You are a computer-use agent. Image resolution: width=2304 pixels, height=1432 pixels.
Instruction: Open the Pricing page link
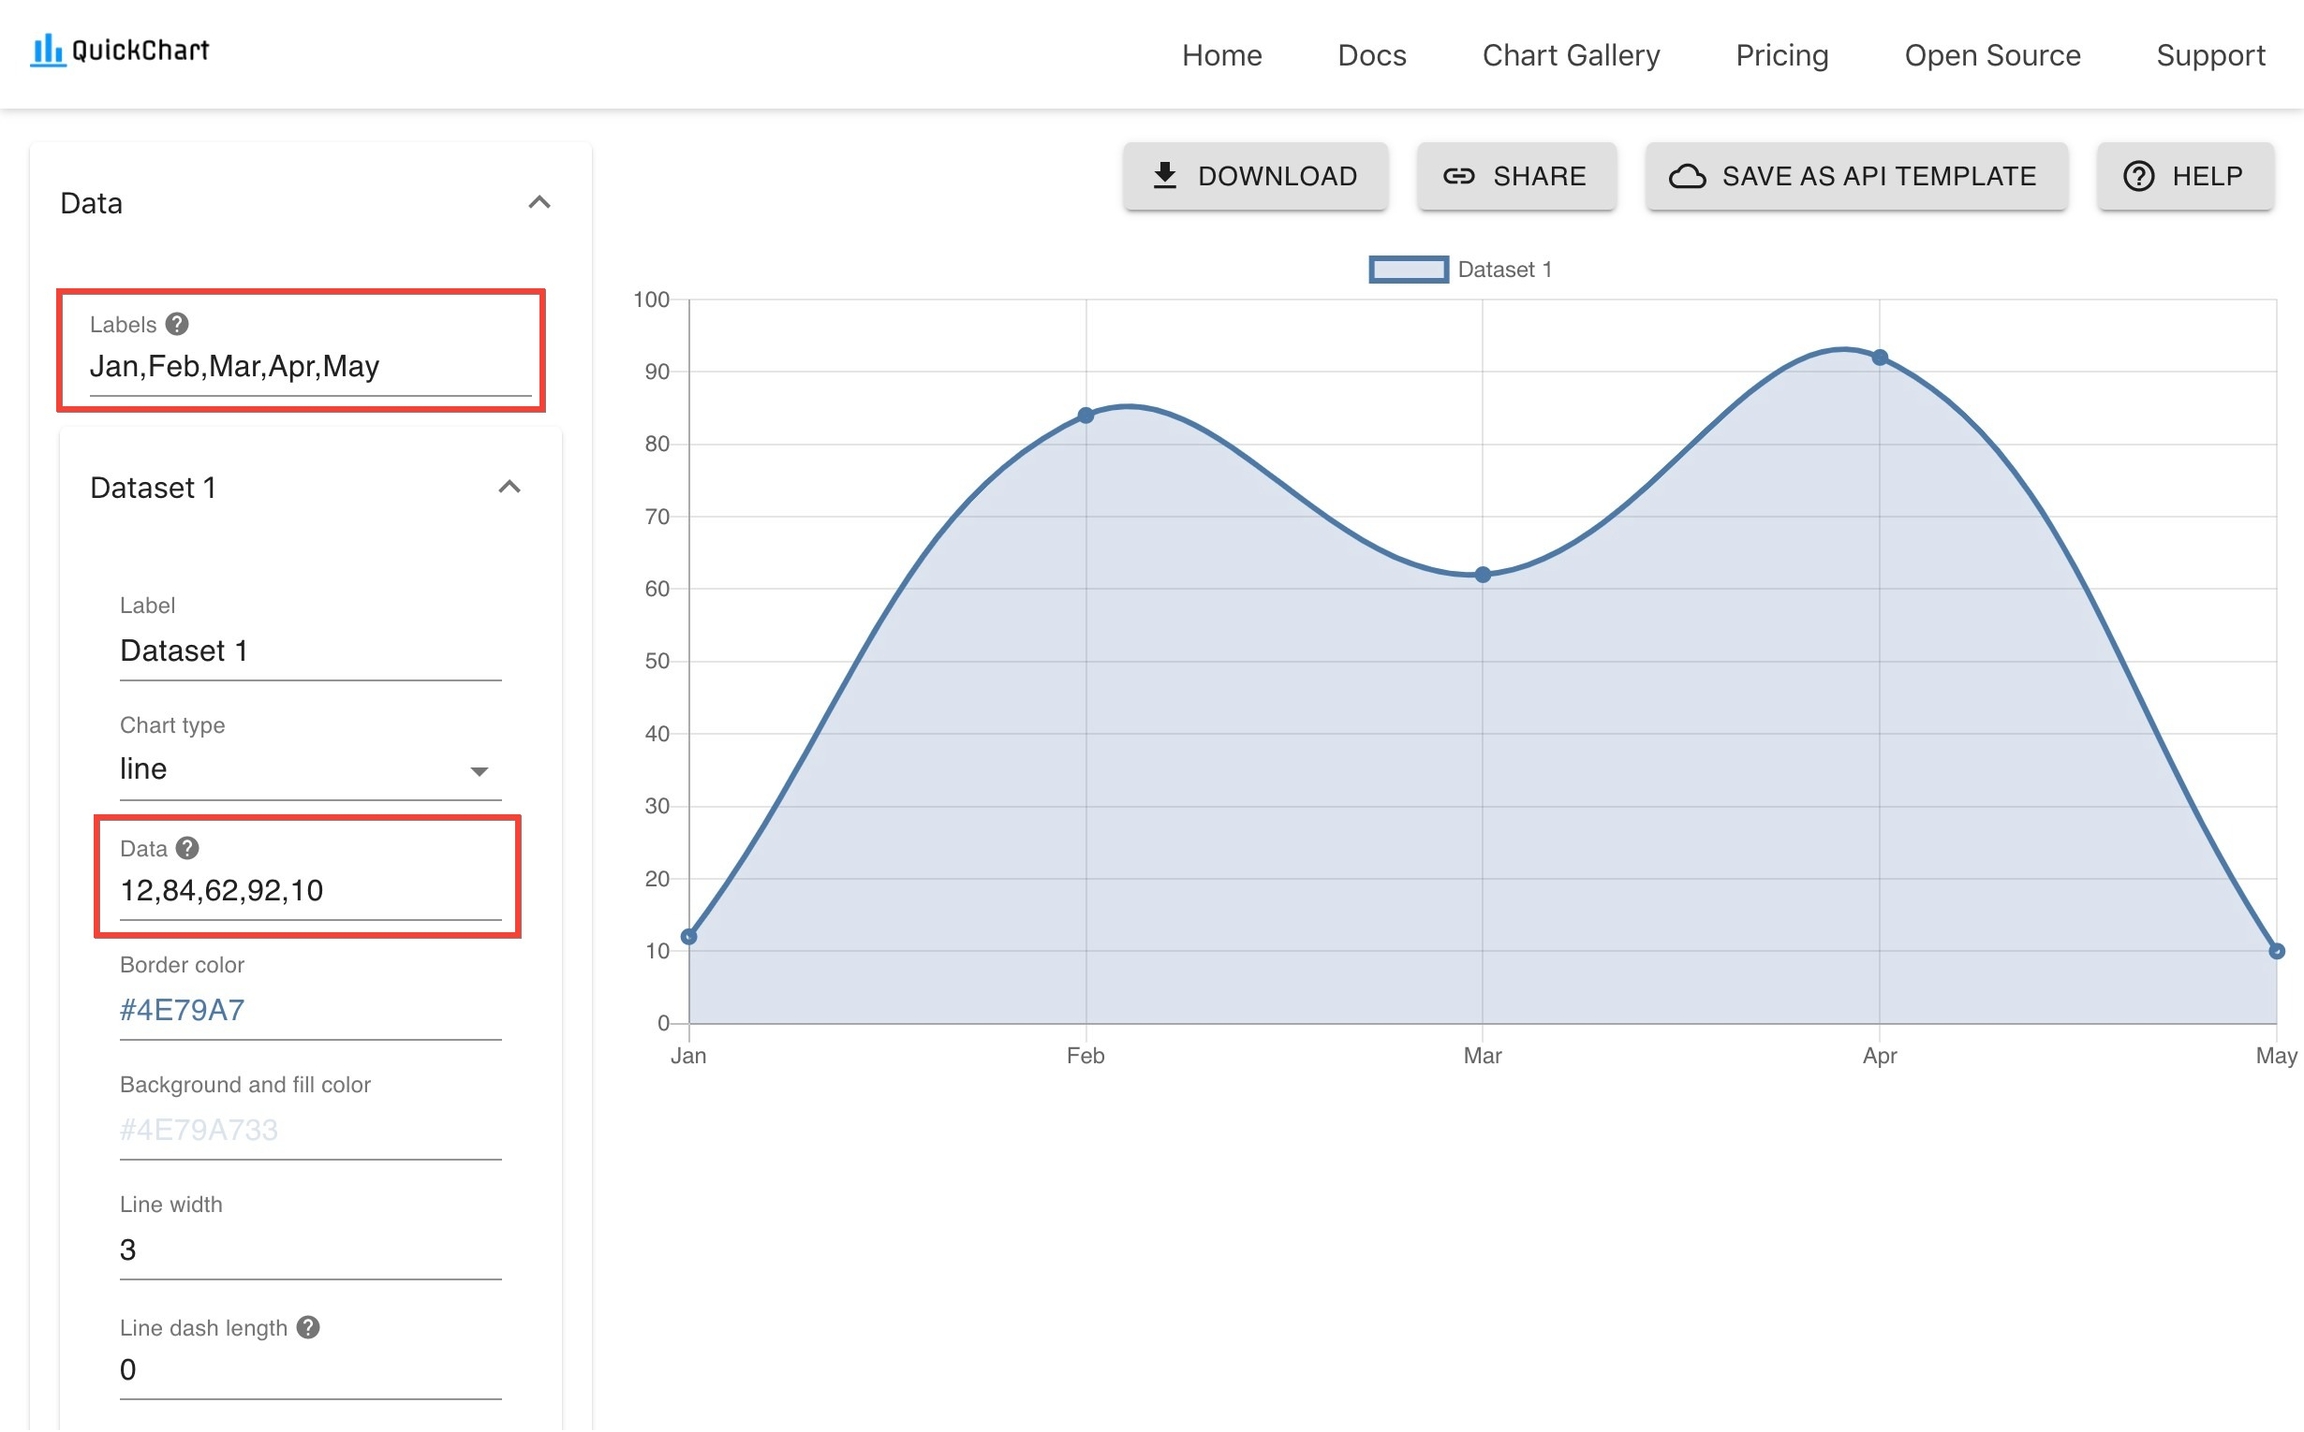coord(1781,55)
